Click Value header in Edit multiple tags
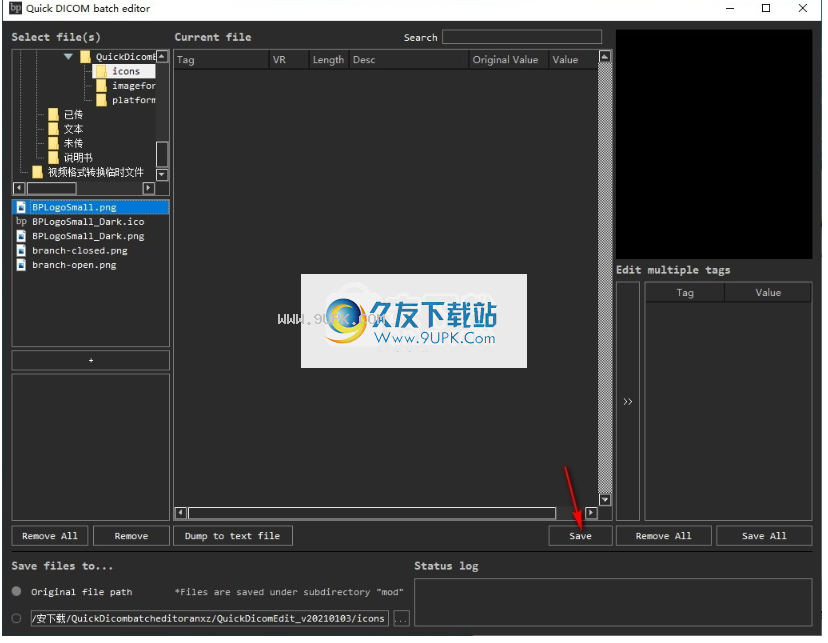Image resolution: width=828 pixels, height=643 pixels. (768, 293)
